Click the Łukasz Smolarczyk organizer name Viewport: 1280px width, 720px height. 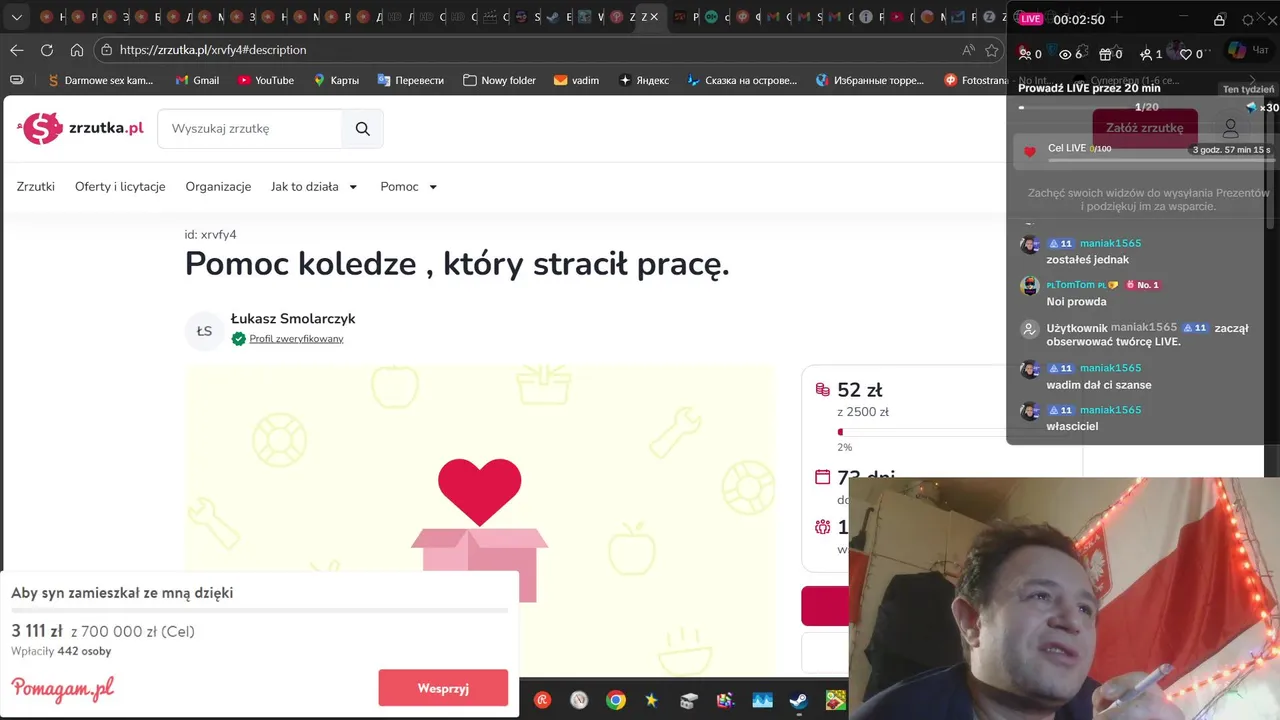click(293, 319)
